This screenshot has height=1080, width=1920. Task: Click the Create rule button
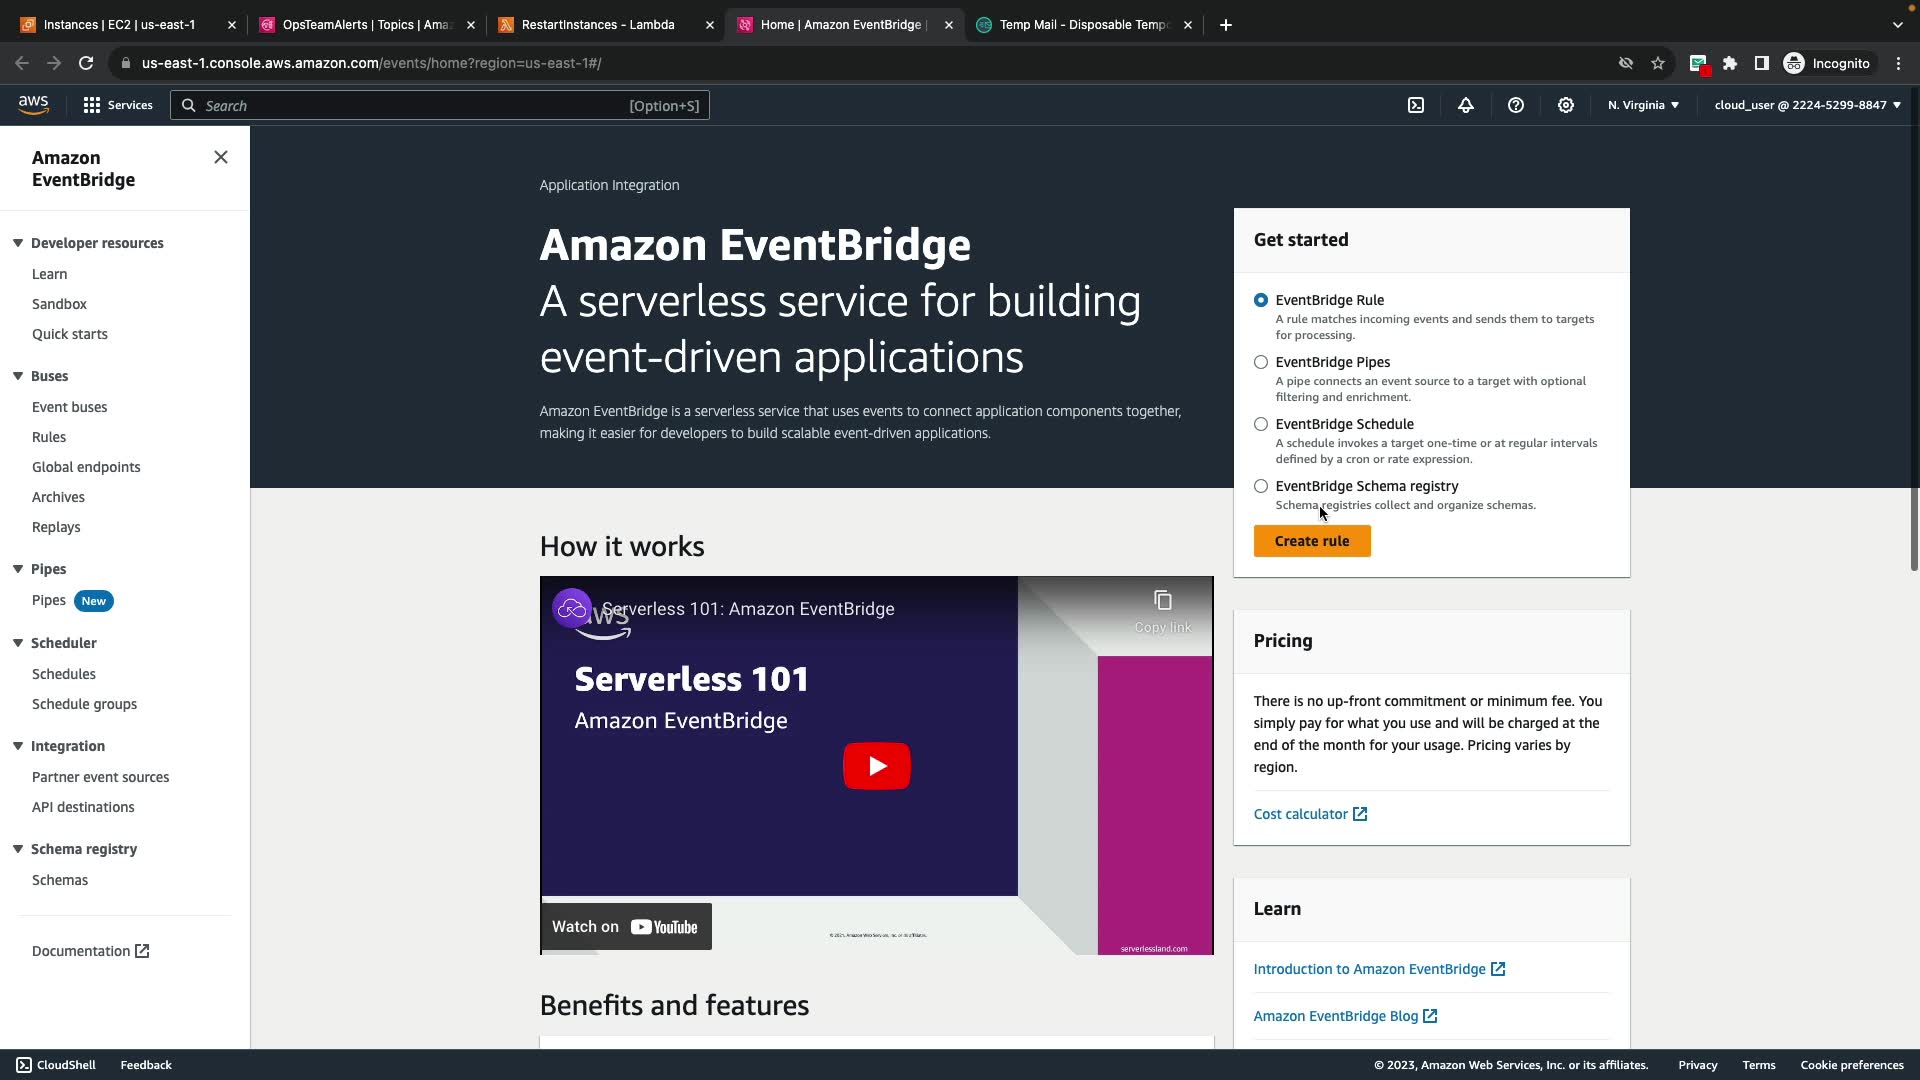[x=1312, y=541]
